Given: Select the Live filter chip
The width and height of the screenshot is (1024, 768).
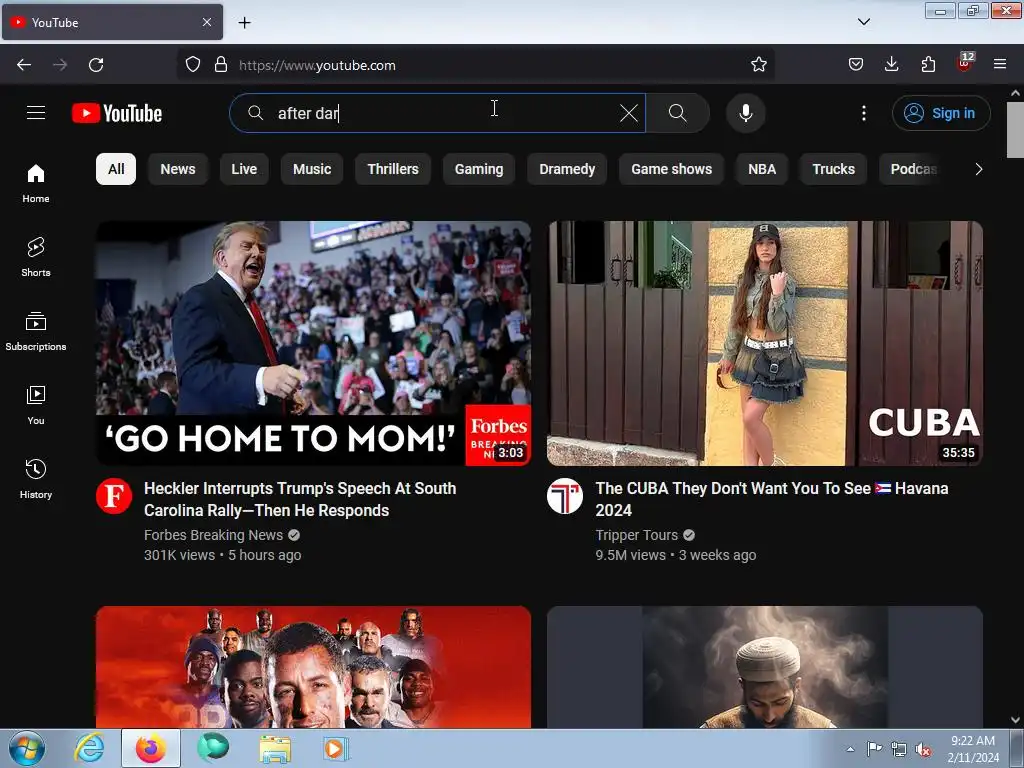Looking at the screenshot, I should coord(244,169).
